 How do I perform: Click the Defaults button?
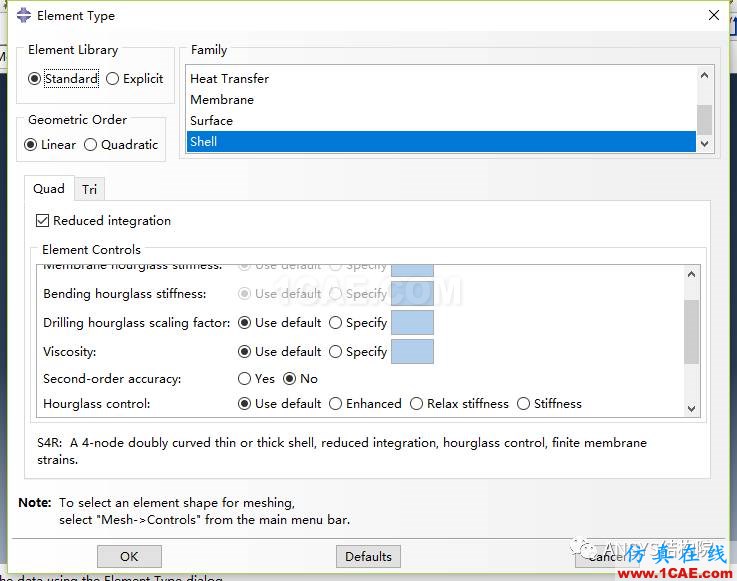[x=368, y=557]
